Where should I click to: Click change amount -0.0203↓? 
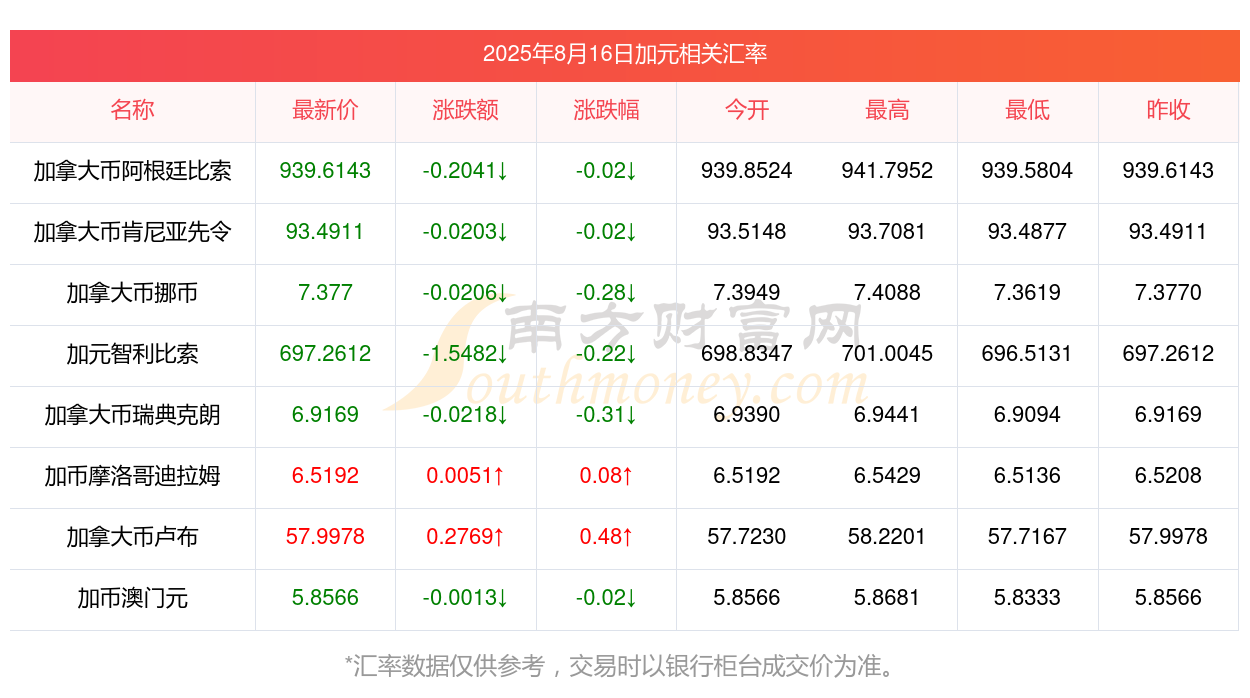[466, 232]
